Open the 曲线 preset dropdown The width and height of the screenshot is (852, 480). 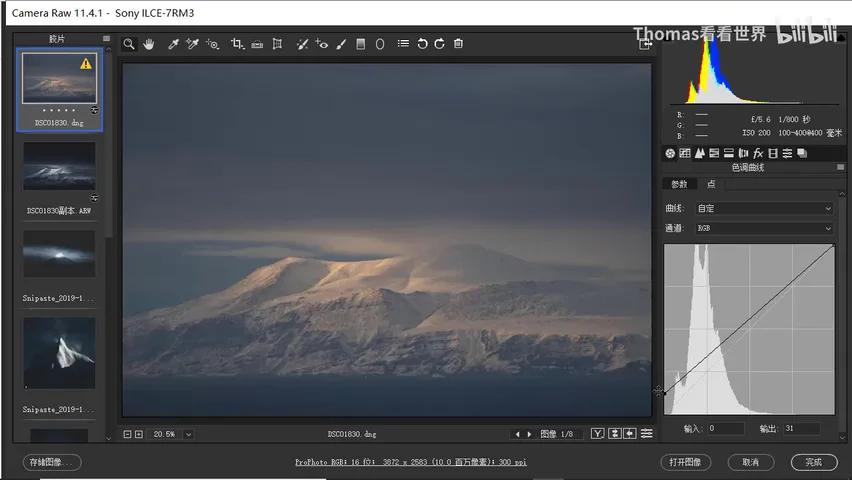point(764,208)
